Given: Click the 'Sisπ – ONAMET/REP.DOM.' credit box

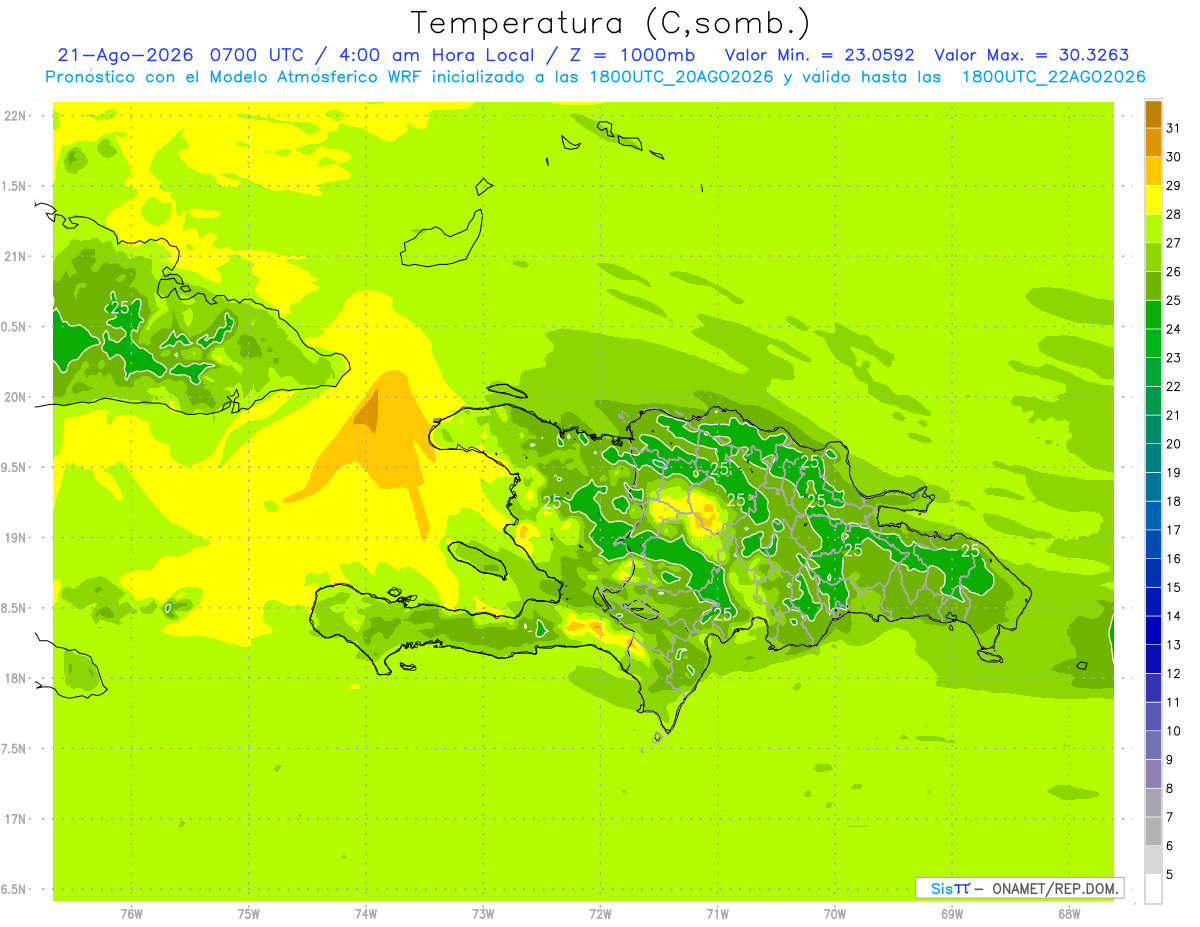Looking at the screenshot, I should tap(1019, 888).
